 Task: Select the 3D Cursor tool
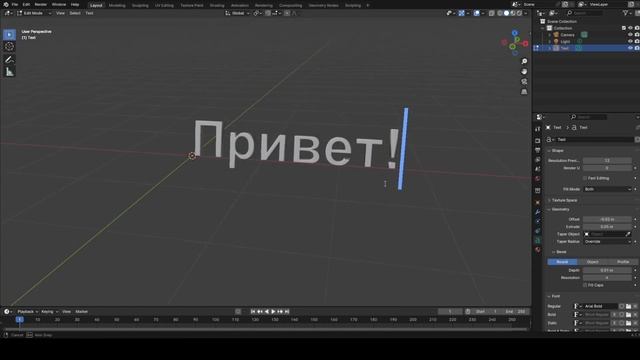pyautogui.click(x=9, y=47)
